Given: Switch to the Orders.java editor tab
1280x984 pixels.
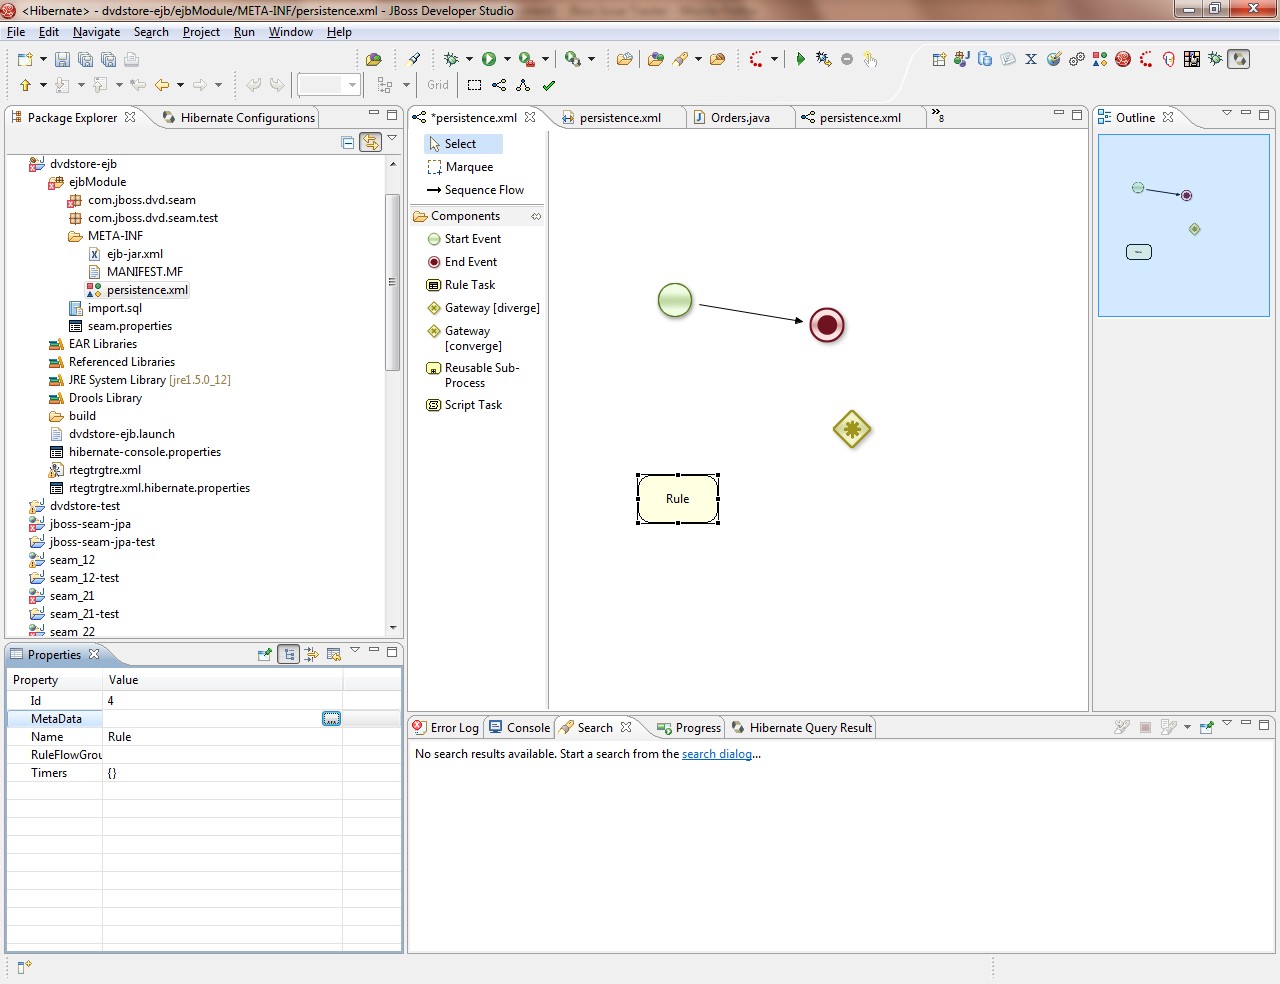Looking at the screenshot, I should (739, 118).
